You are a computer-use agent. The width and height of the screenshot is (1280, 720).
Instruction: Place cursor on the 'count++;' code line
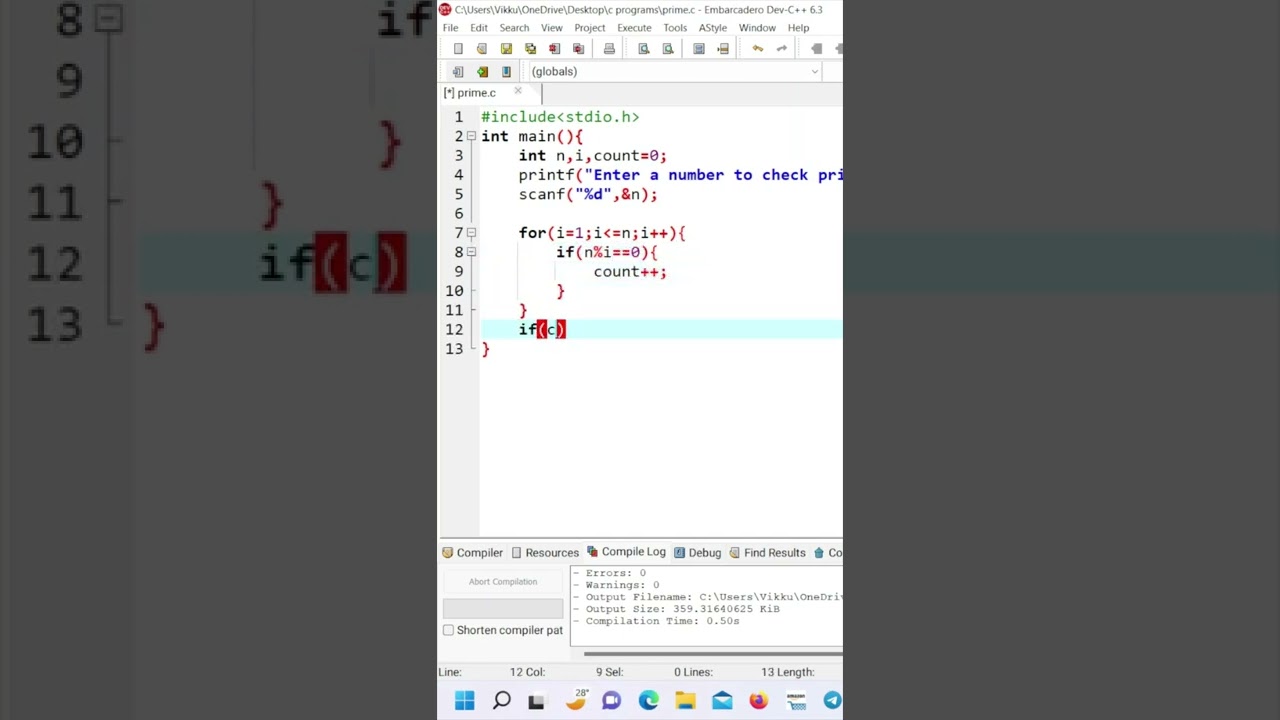click(x=630, y=272)
